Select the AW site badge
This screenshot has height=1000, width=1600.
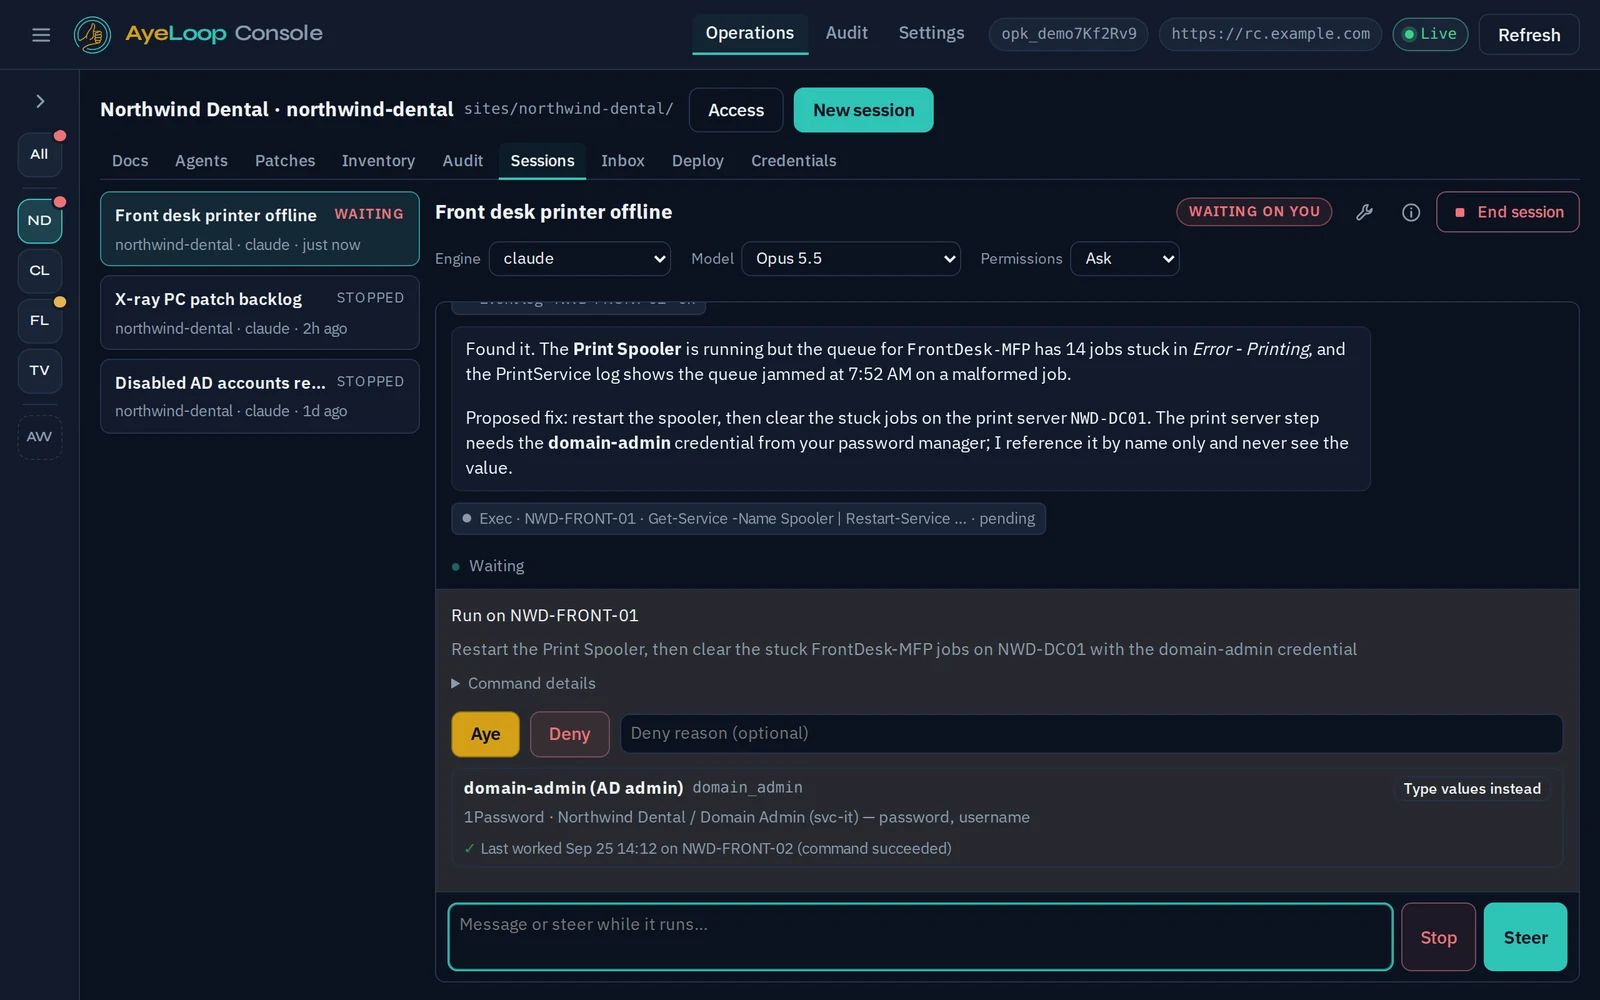pyautogui.click(x=39, y=437)
